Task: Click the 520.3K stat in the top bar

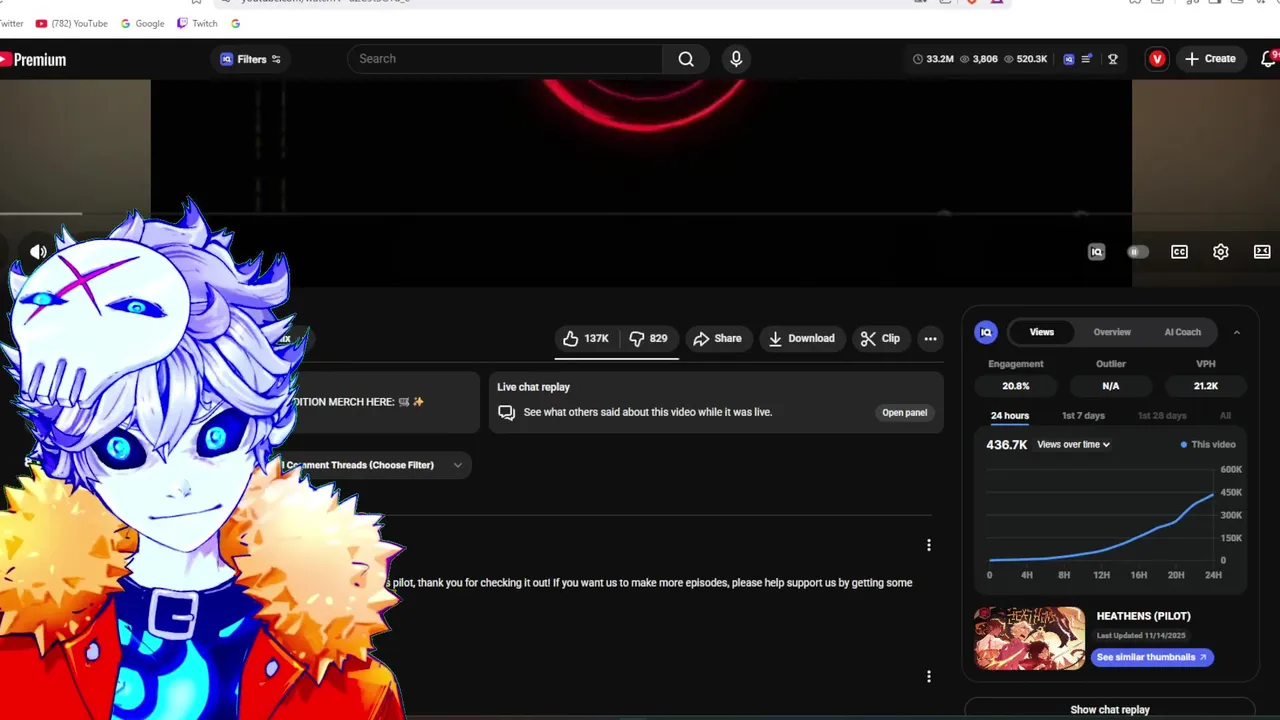Action: [1025, 59]
